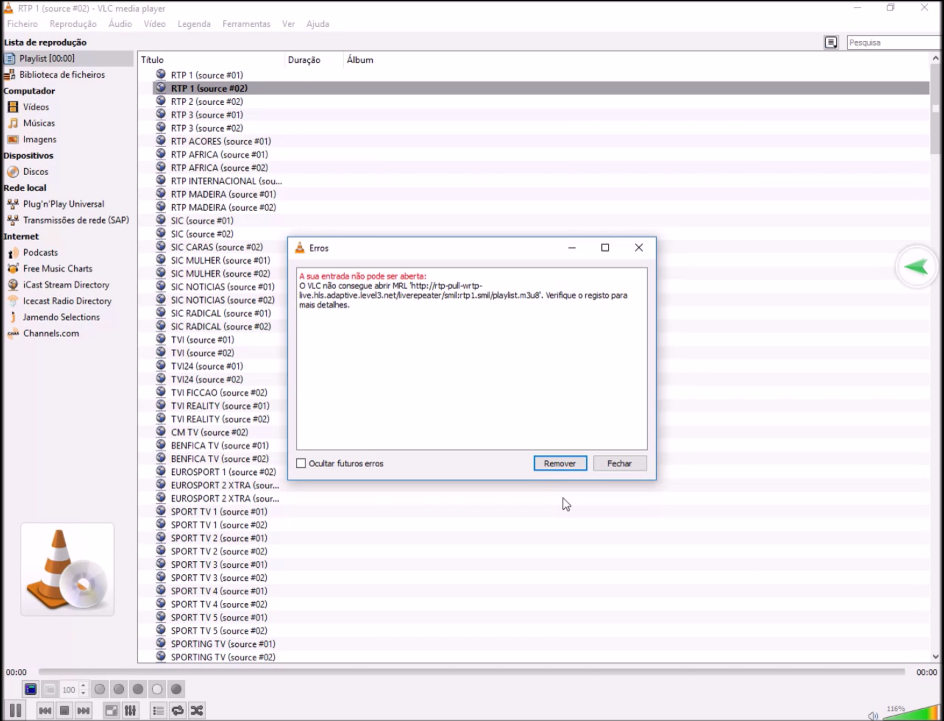Open the Ver menu
Screen dimensions: 944x721
click(x=288, y=24)
